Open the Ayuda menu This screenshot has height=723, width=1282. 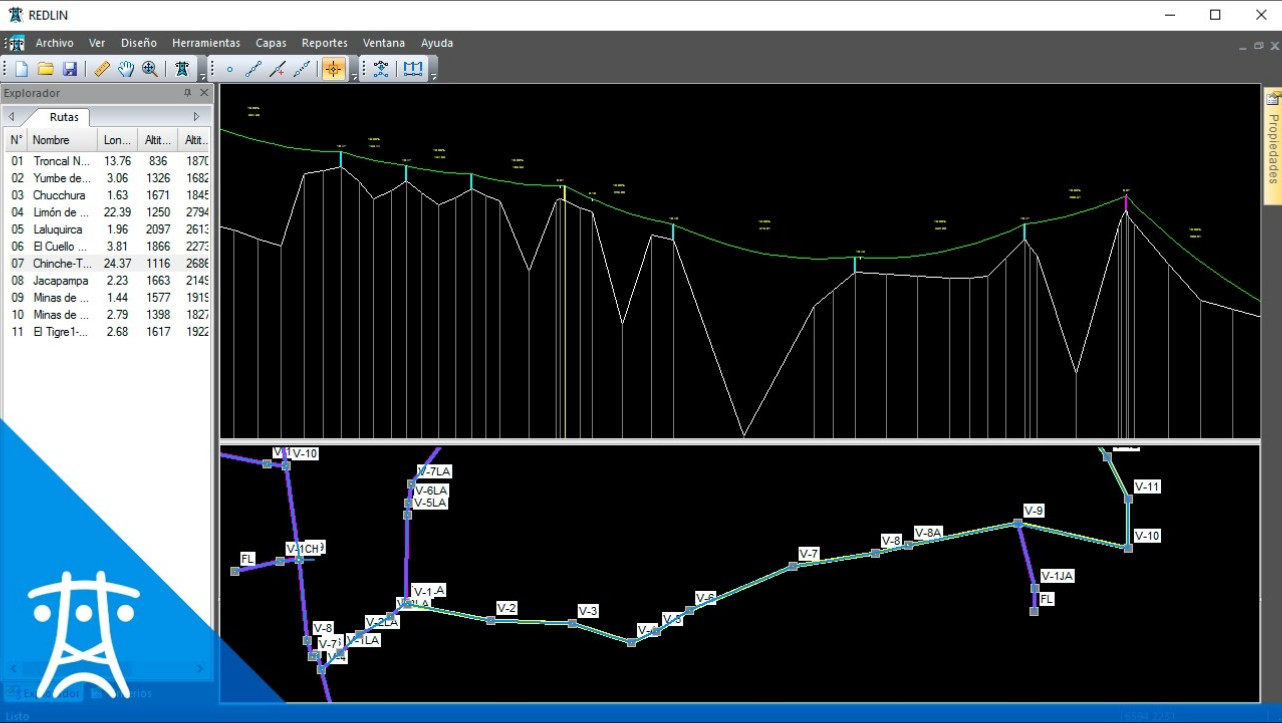(x=437, y=43)
